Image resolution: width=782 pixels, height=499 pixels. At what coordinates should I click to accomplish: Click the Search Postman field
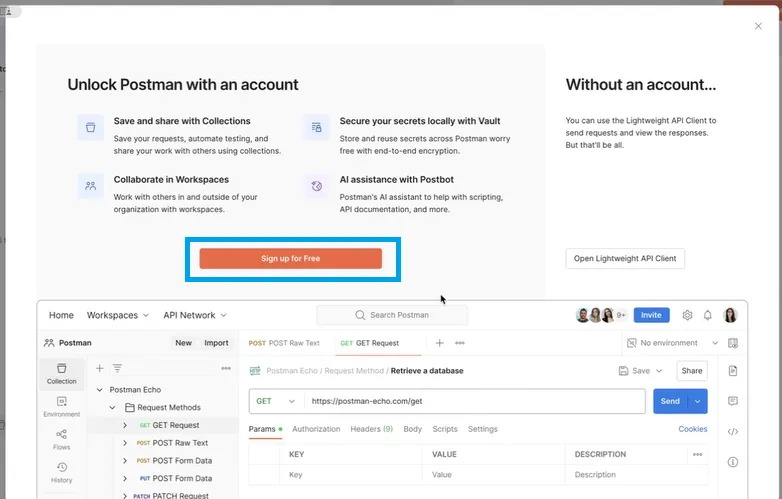(392, 315)
